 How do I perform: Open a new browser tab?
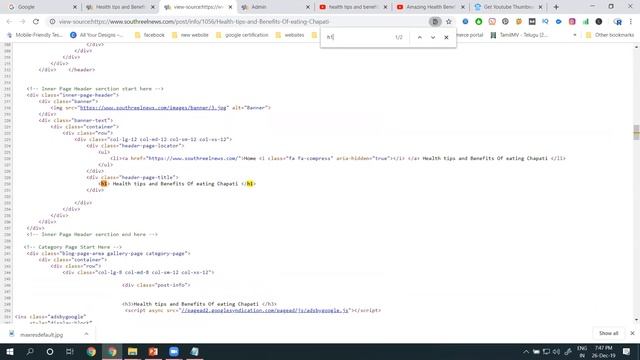click(556, 7)
